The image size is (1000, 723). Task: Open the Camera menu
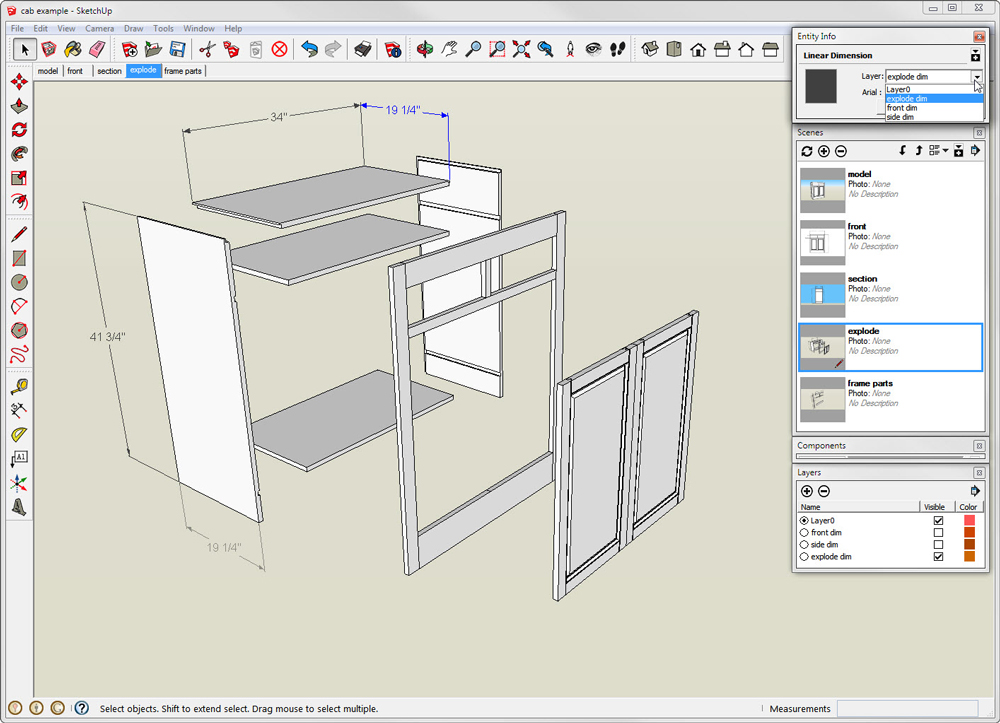click(x=99, y=29)
